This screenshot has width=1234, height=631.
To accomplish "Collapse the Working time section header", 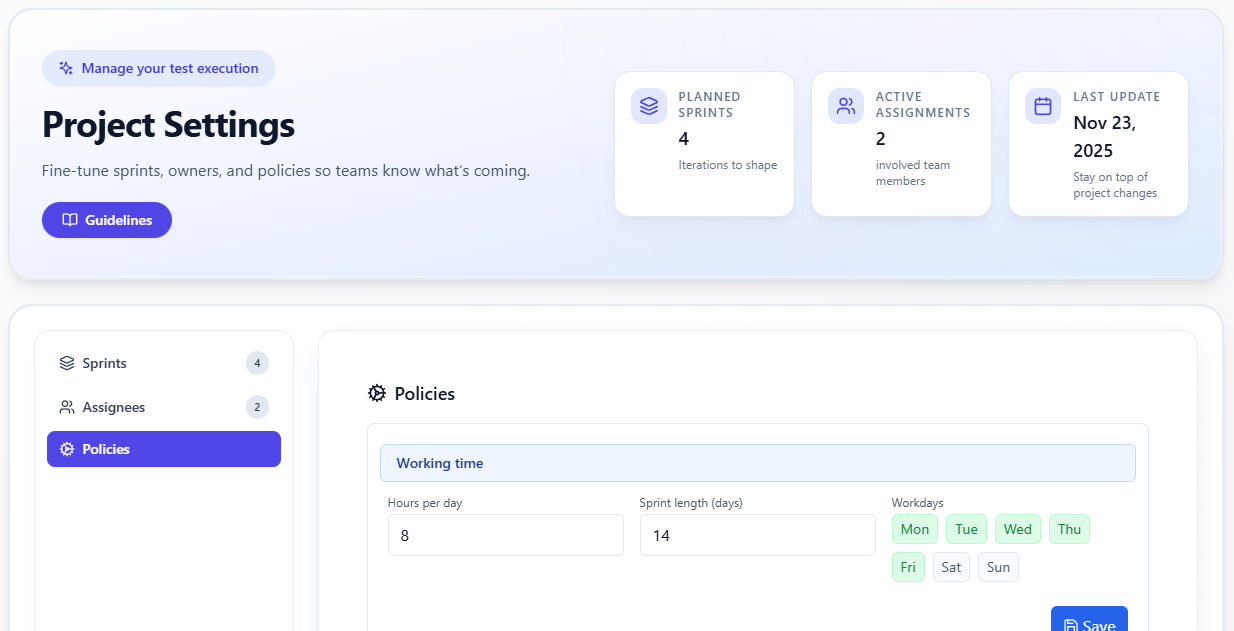I will pyautogui.click(x=757, y=462).
